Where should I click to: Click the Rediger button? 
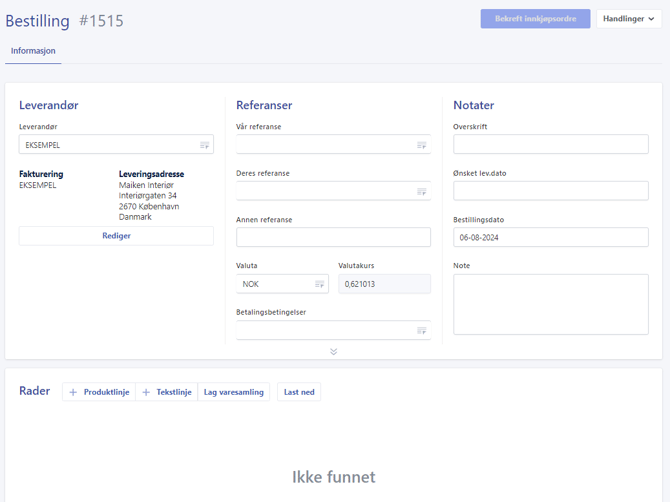(116, 236)
